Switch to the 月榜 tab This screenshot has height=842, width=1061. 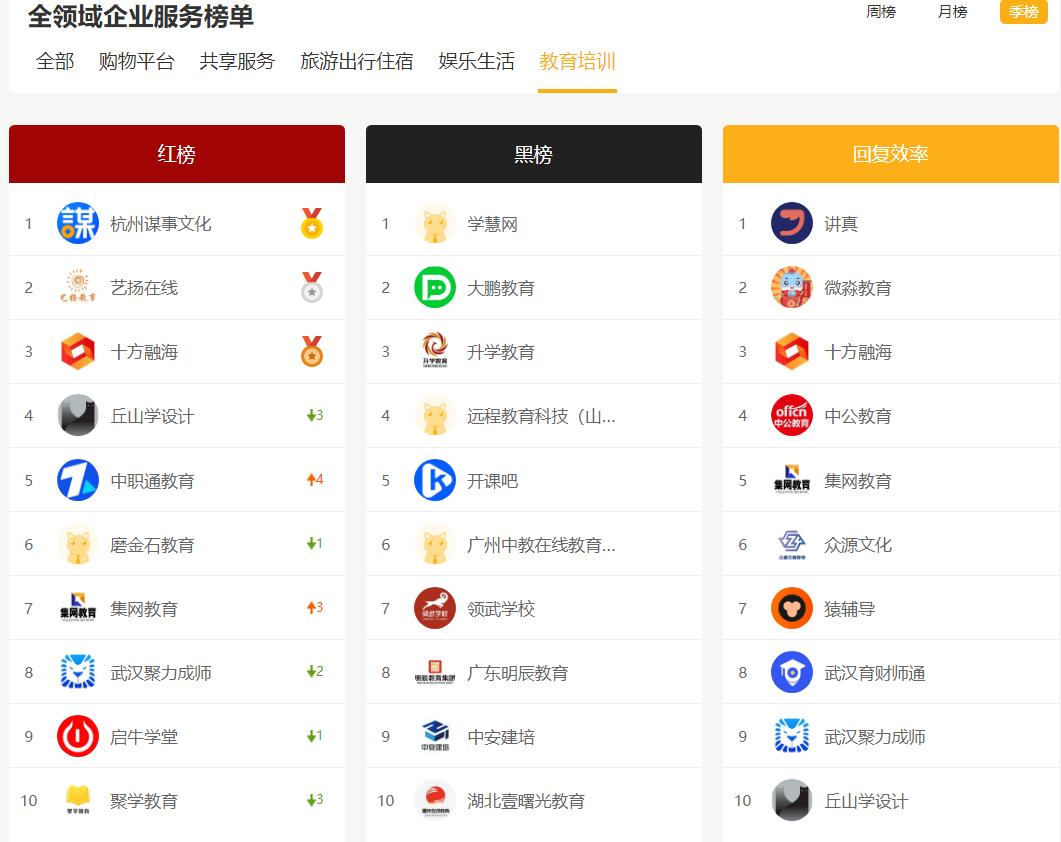[951, 13]
